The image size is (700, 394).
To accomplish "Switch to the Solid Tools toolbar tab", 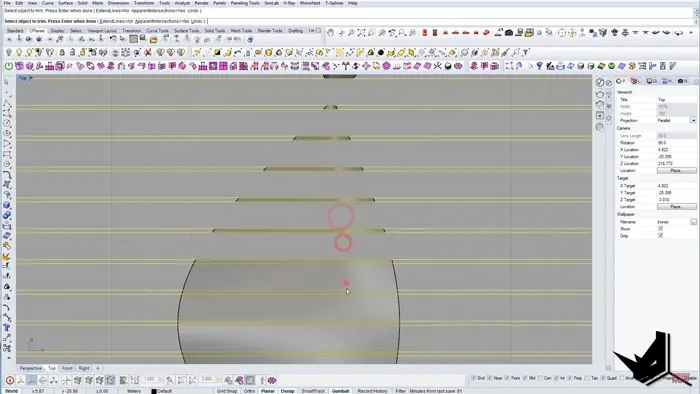I will (x=215, y=31).
